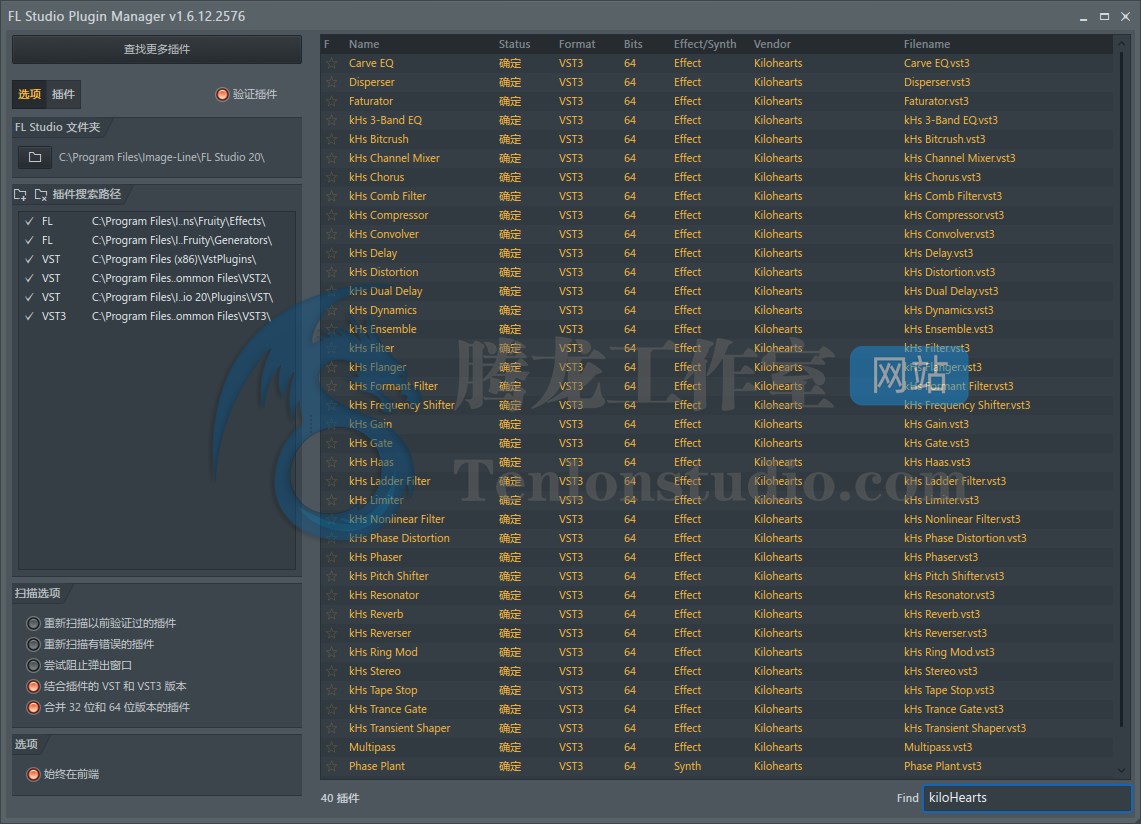Click the I..io 20\Plugins\VST\ path row
Image resolution: width=1141 pixels, height=824 pixels.
pos(157,297)
